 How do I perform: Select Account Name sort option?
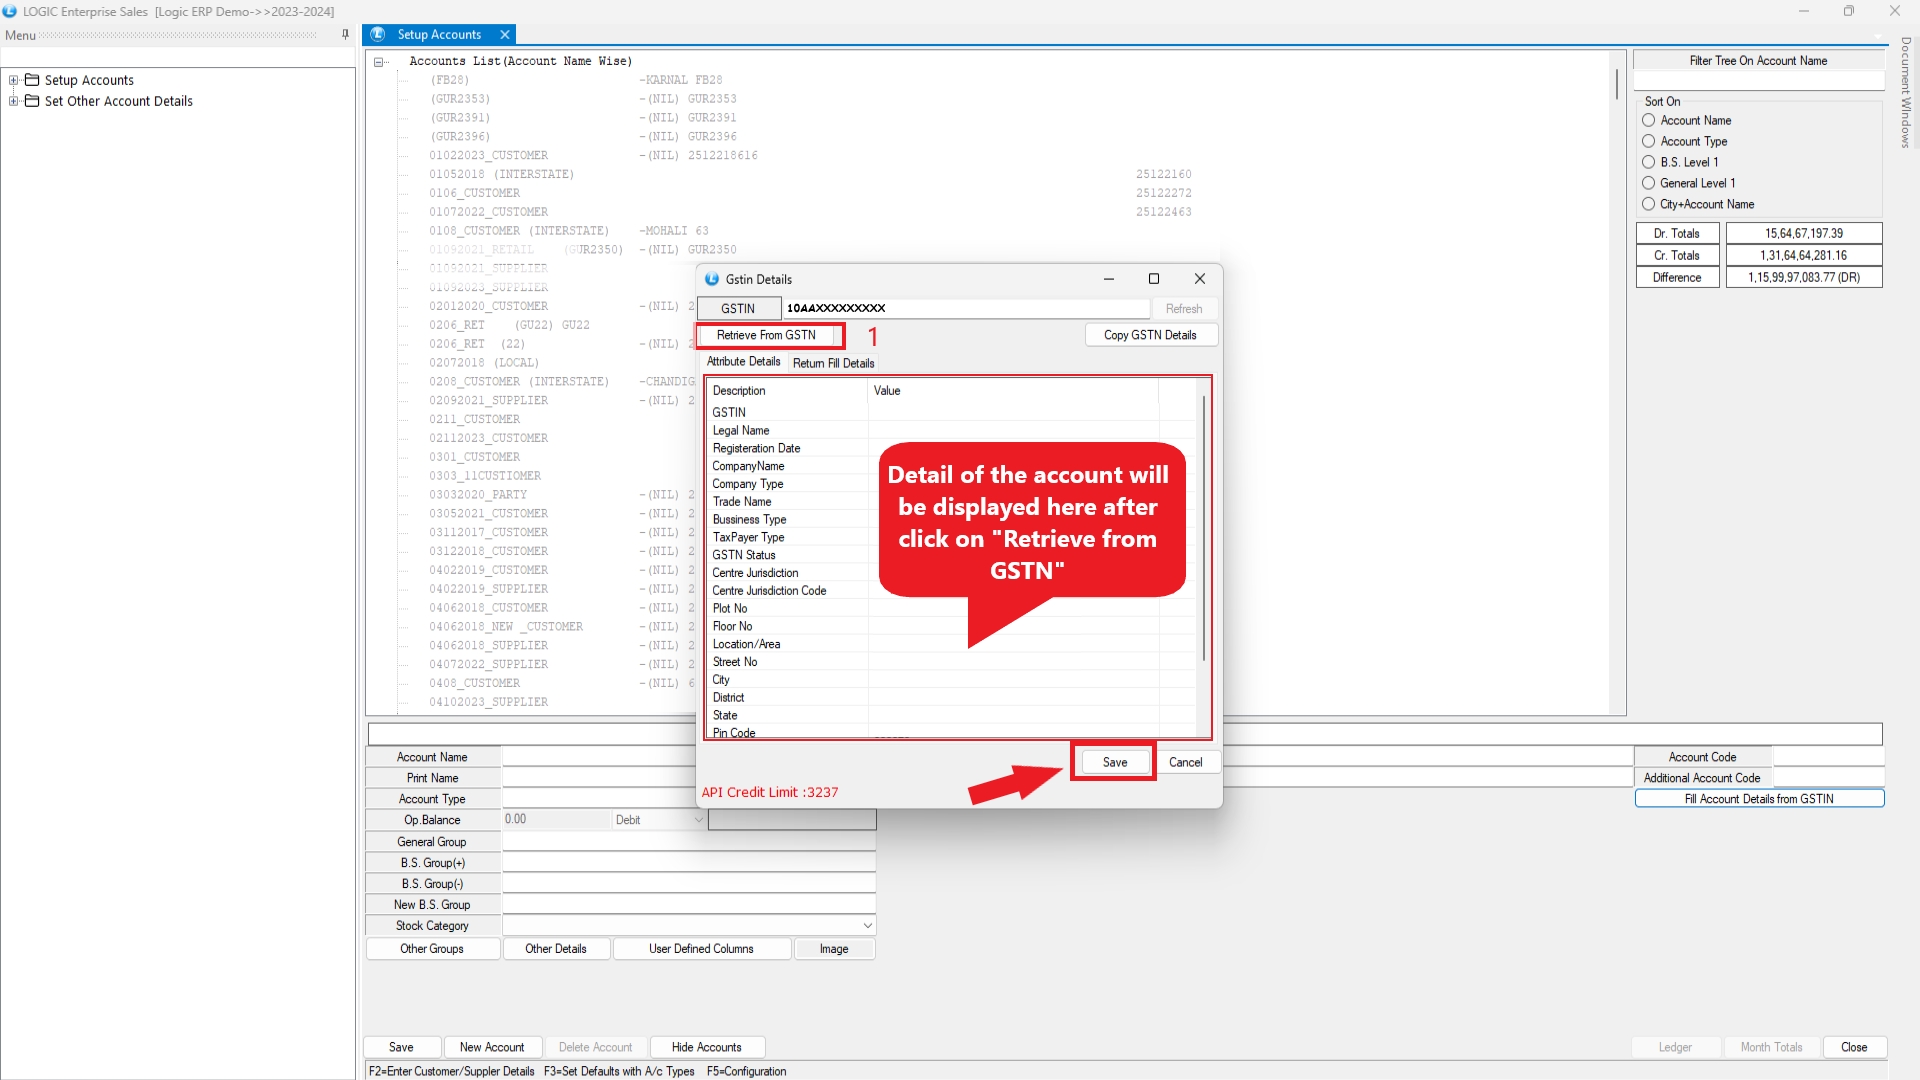(1649, 120)
